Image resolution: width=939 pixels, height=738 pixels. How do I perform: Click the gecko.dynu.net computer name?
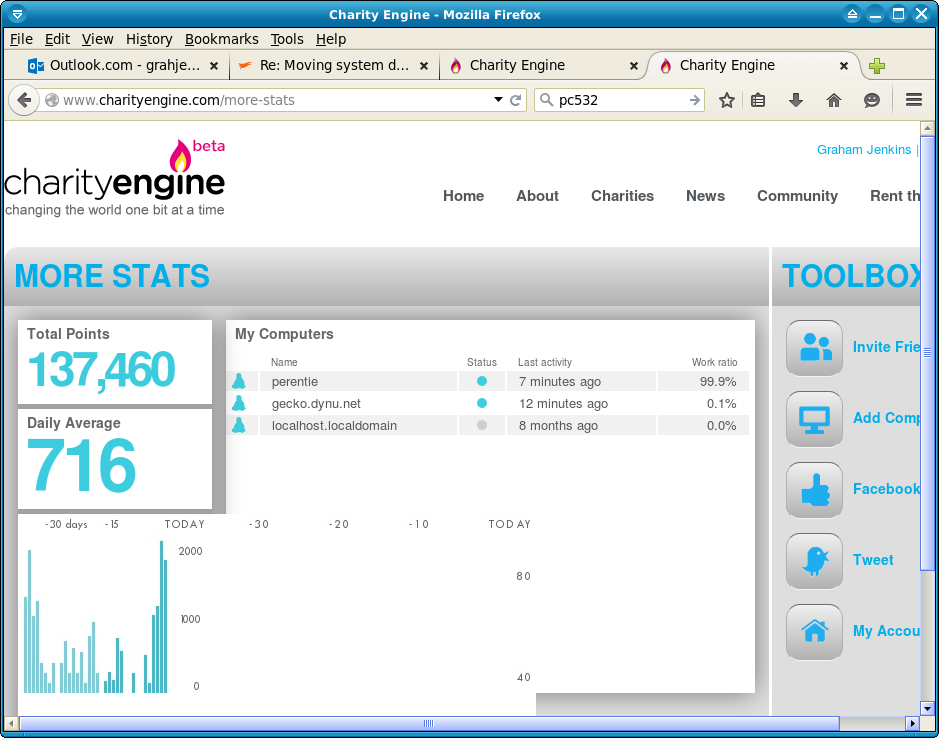pyautogui.click(x=316, y=404)
